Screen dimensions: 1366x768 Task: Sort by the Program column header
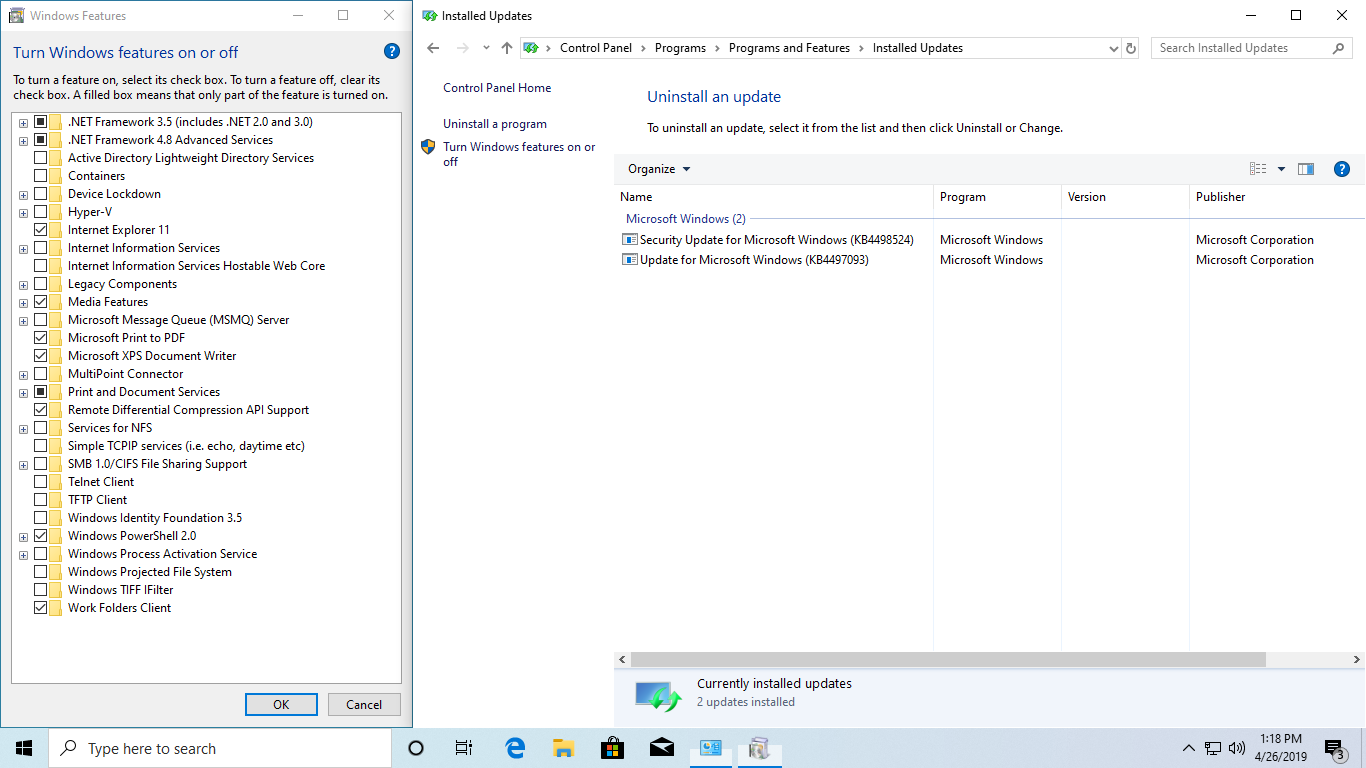pos(997,197)
